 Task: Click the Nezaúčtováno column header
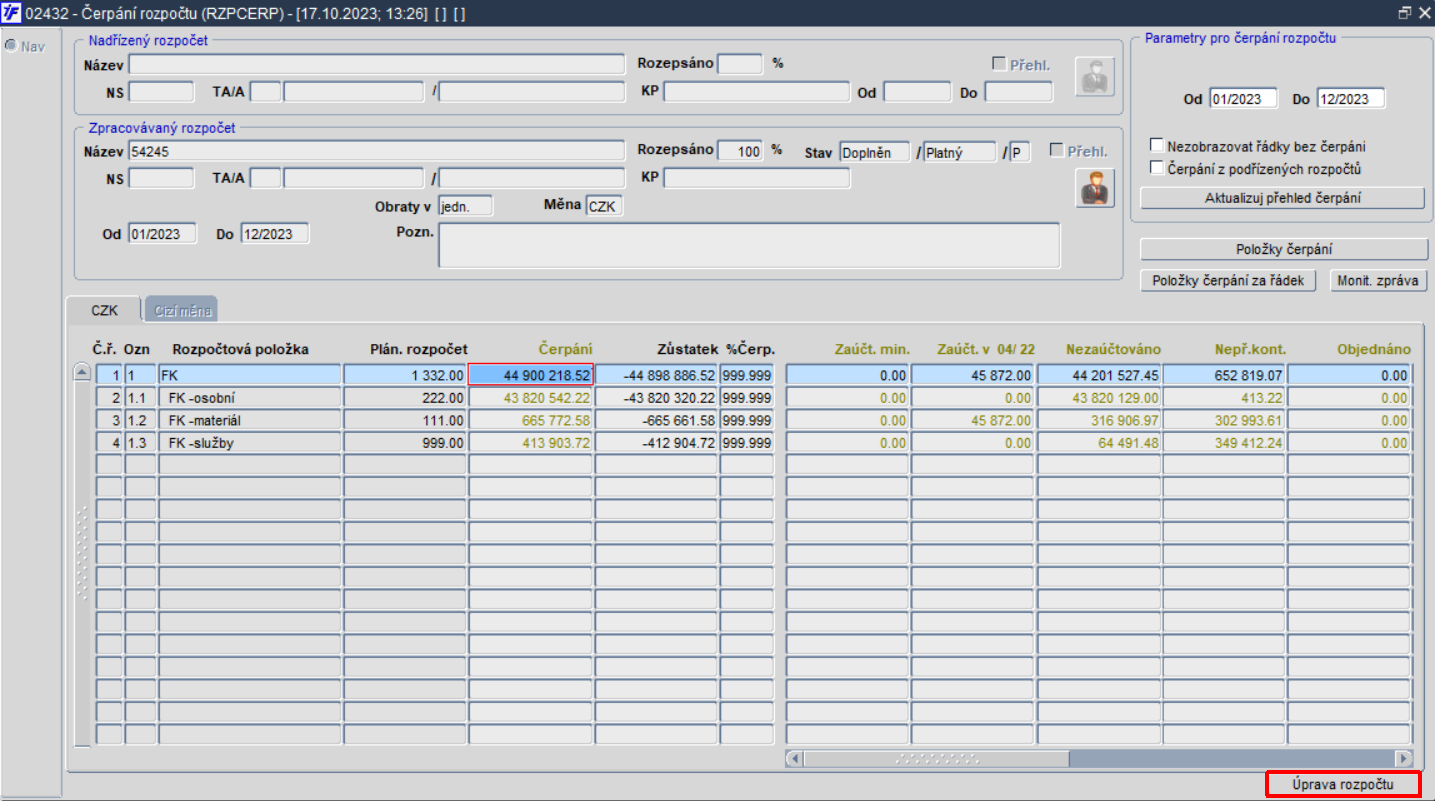pos(1113,349)
